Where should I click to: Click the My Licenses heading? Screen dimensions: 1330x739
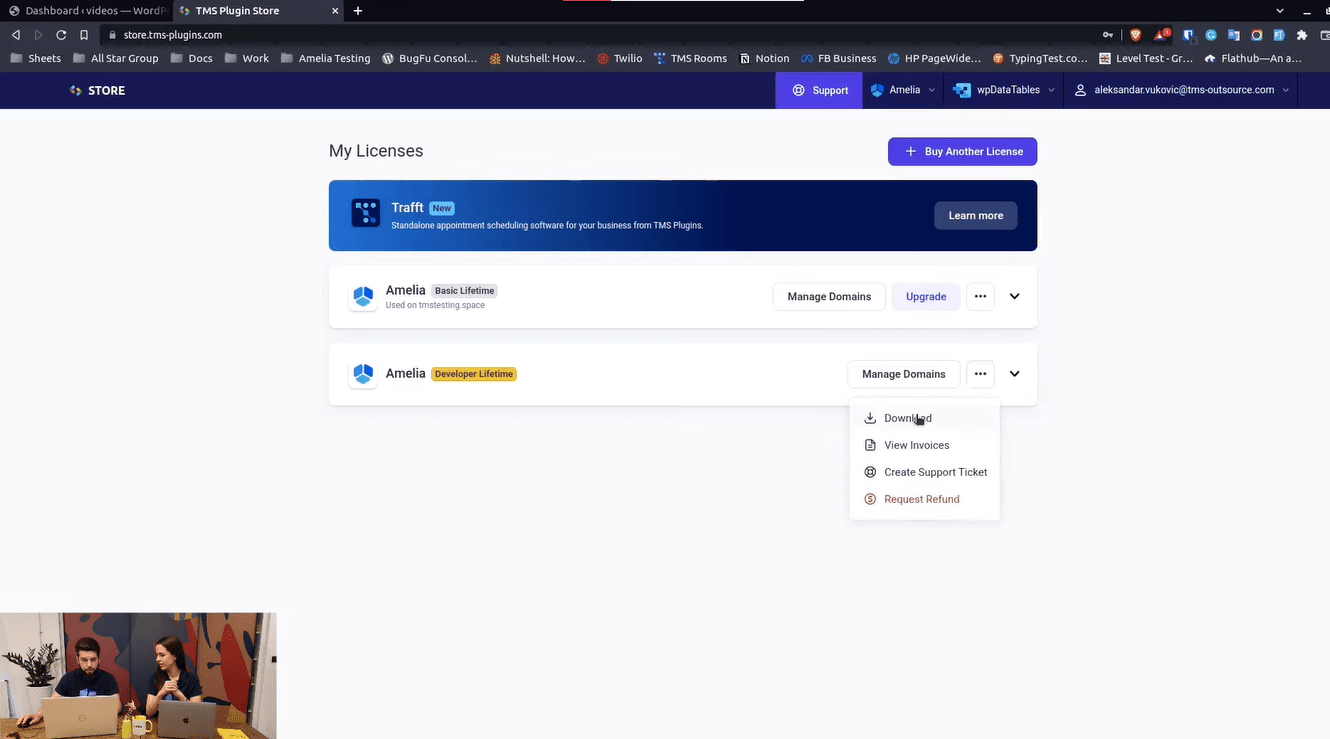[376, 151]
